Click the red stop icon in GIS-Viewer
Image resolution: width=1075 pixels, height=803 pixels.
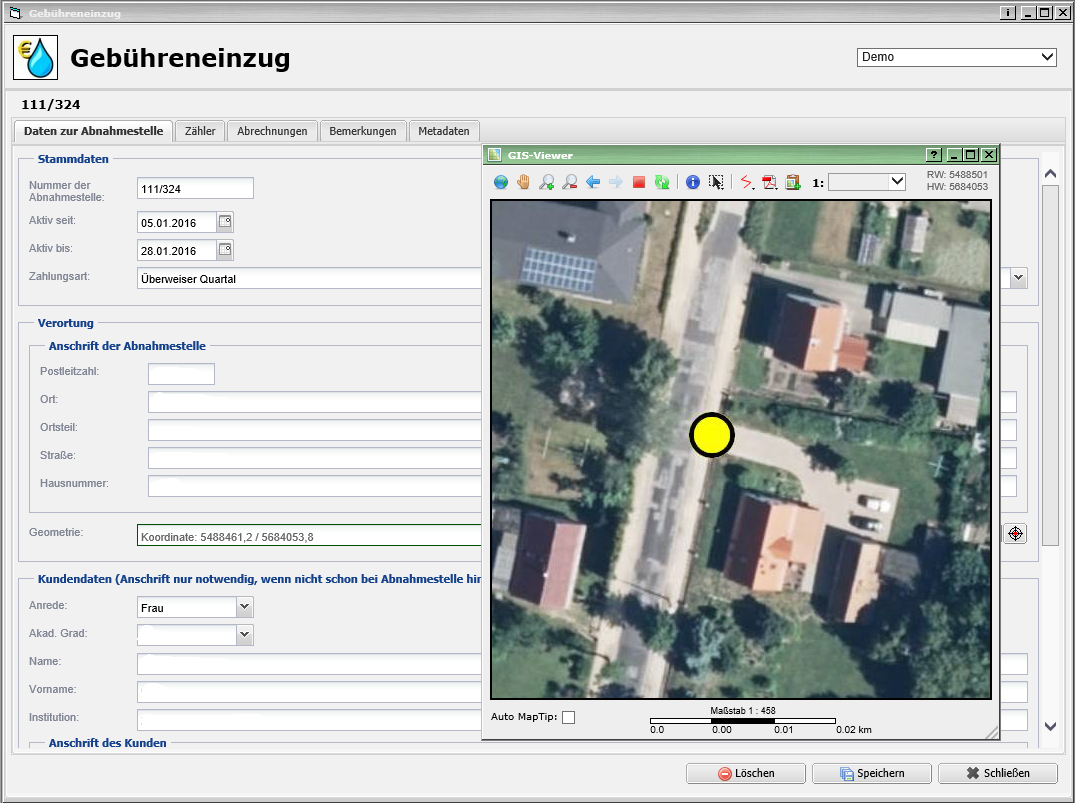pyautogui.click(x=639, y=182)
